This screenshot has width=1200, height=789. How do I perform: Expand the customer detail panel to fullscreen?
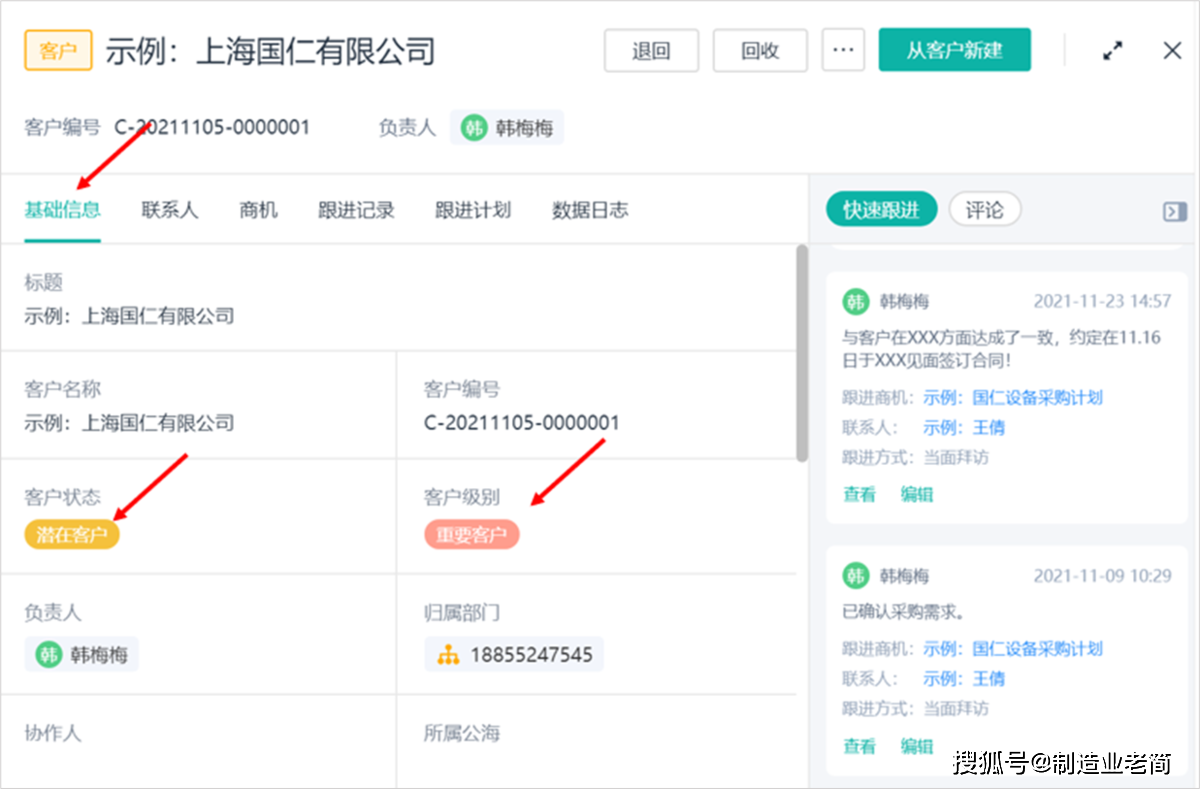(x=1112, y=51)
